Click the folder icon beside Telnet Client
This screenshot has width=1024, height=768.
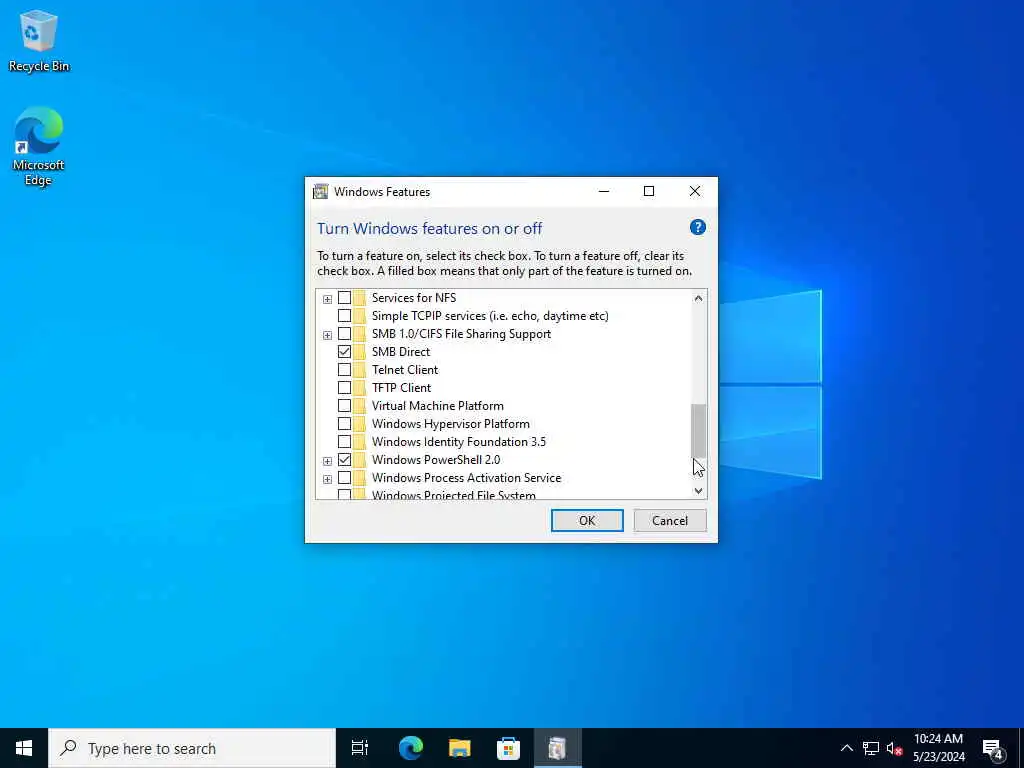tap(359, 370)
